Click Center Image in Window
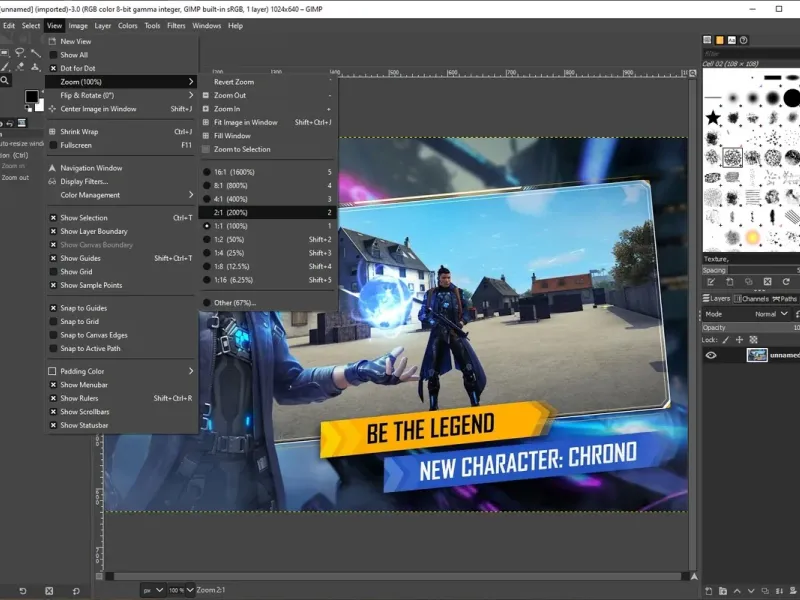This screenshot has width=800, height=600. tap(98, 108)
